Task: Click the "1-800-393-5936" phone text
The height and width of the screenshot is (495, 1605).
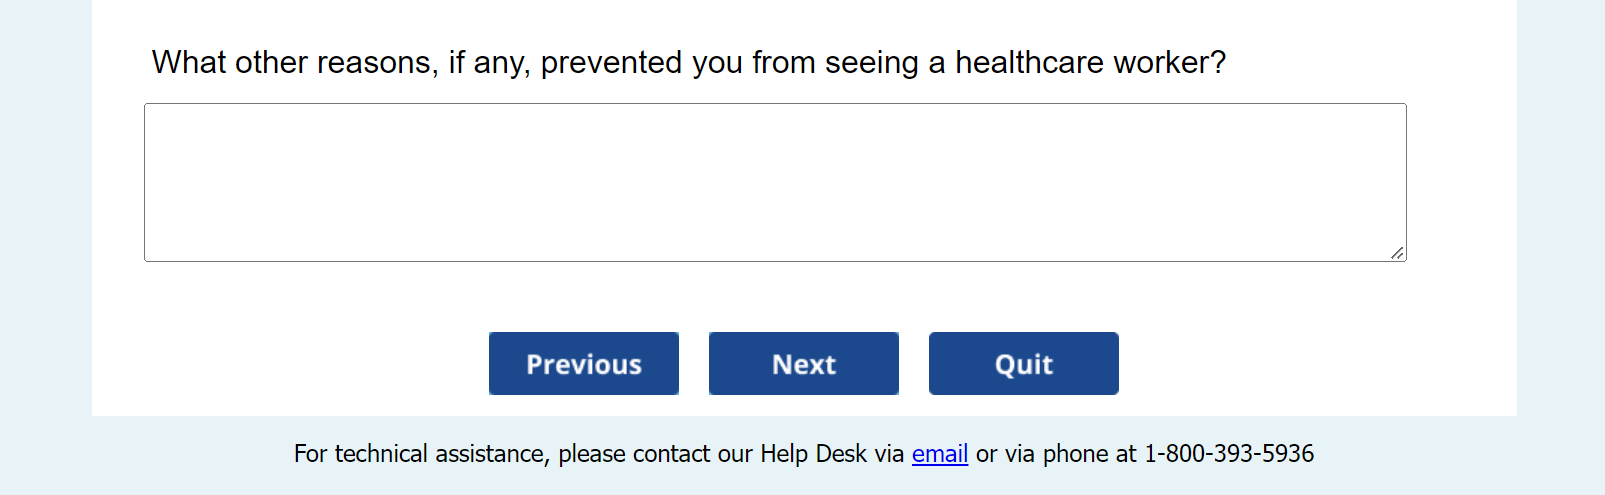Action: click(x=1228, y=454)
